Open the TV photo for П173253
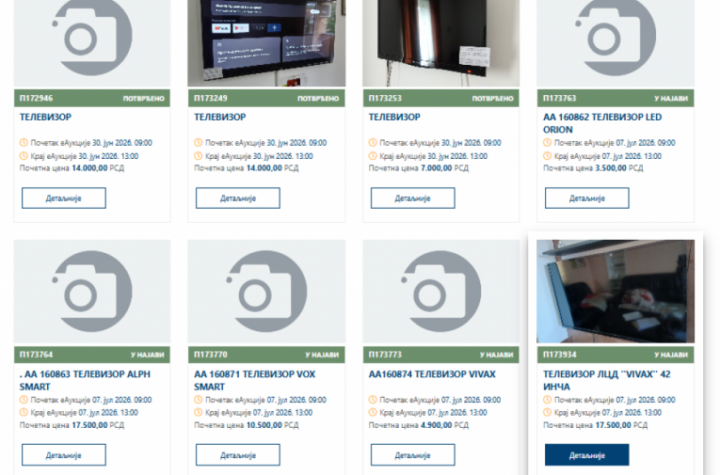The height and width of the screenshot is (475, 720). 441,44
